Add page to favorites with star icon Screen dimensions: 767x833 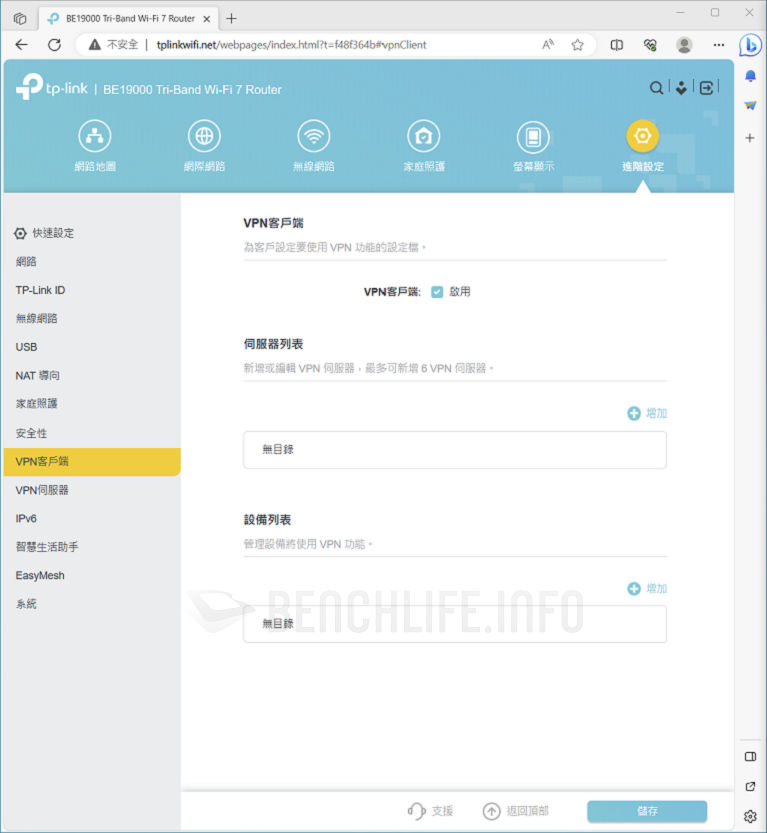(x=577, y=45)
